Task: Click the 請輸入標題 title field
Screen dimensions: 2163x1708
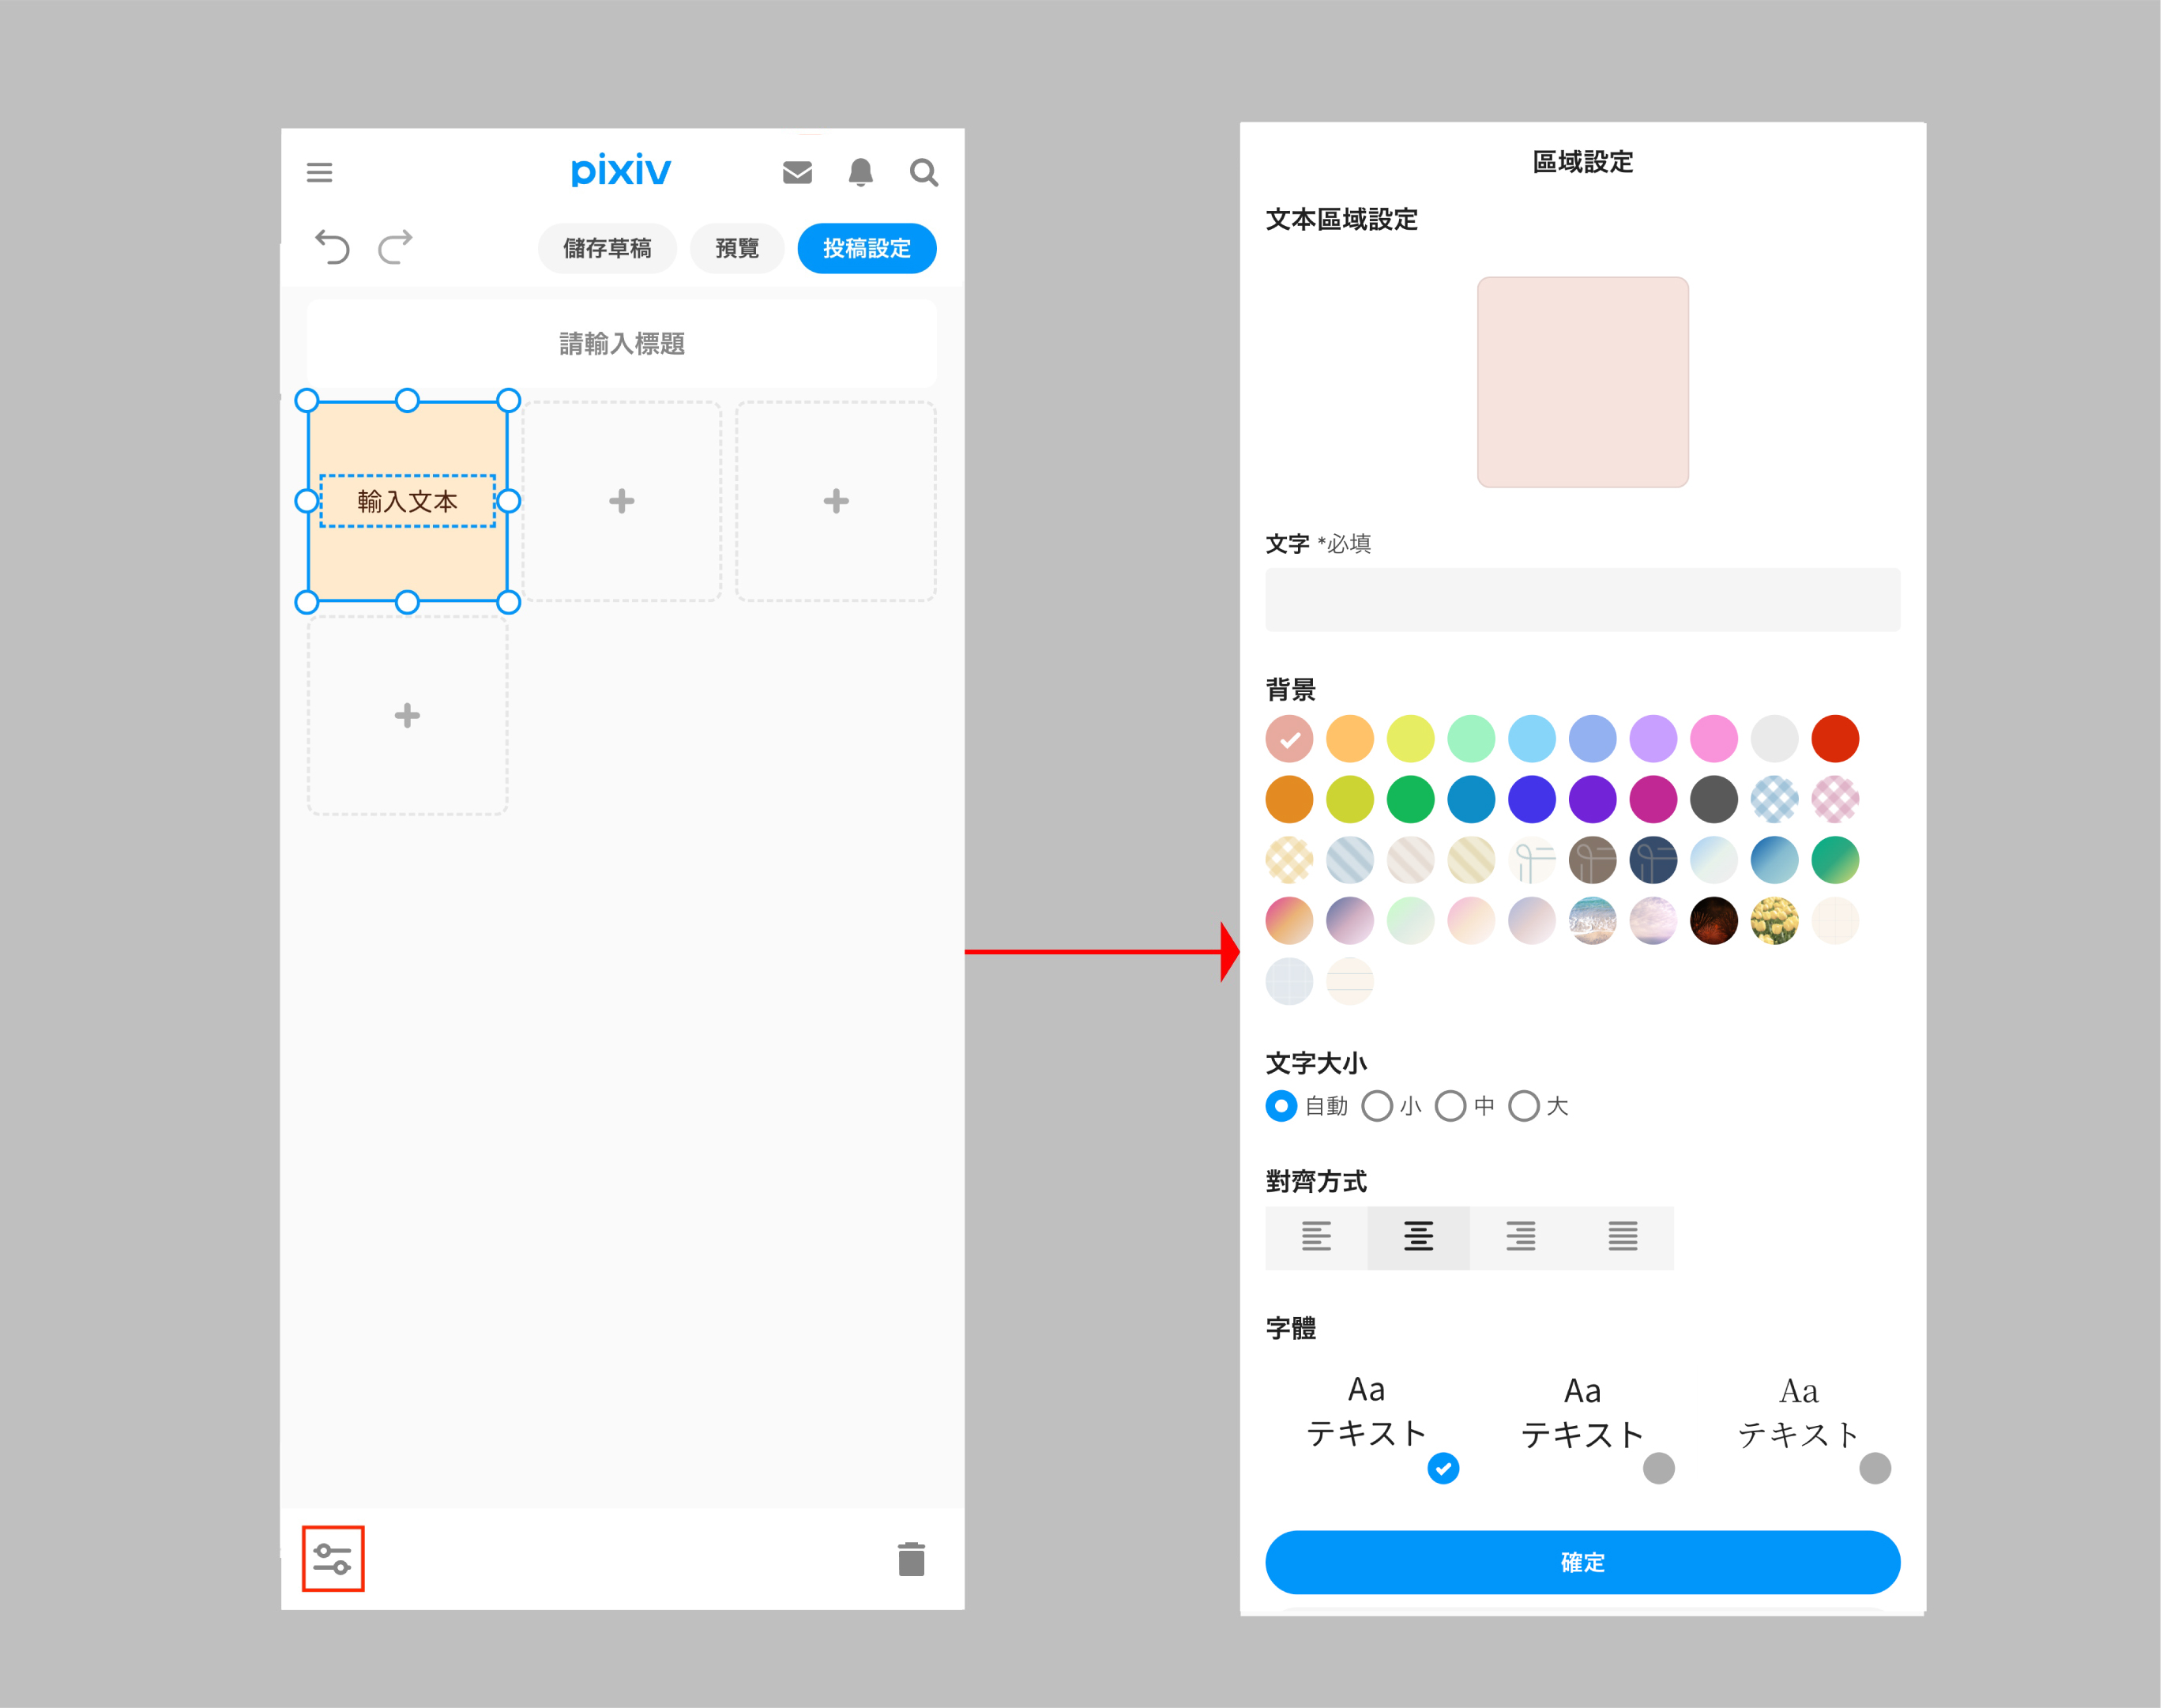Action: (622, 343)
